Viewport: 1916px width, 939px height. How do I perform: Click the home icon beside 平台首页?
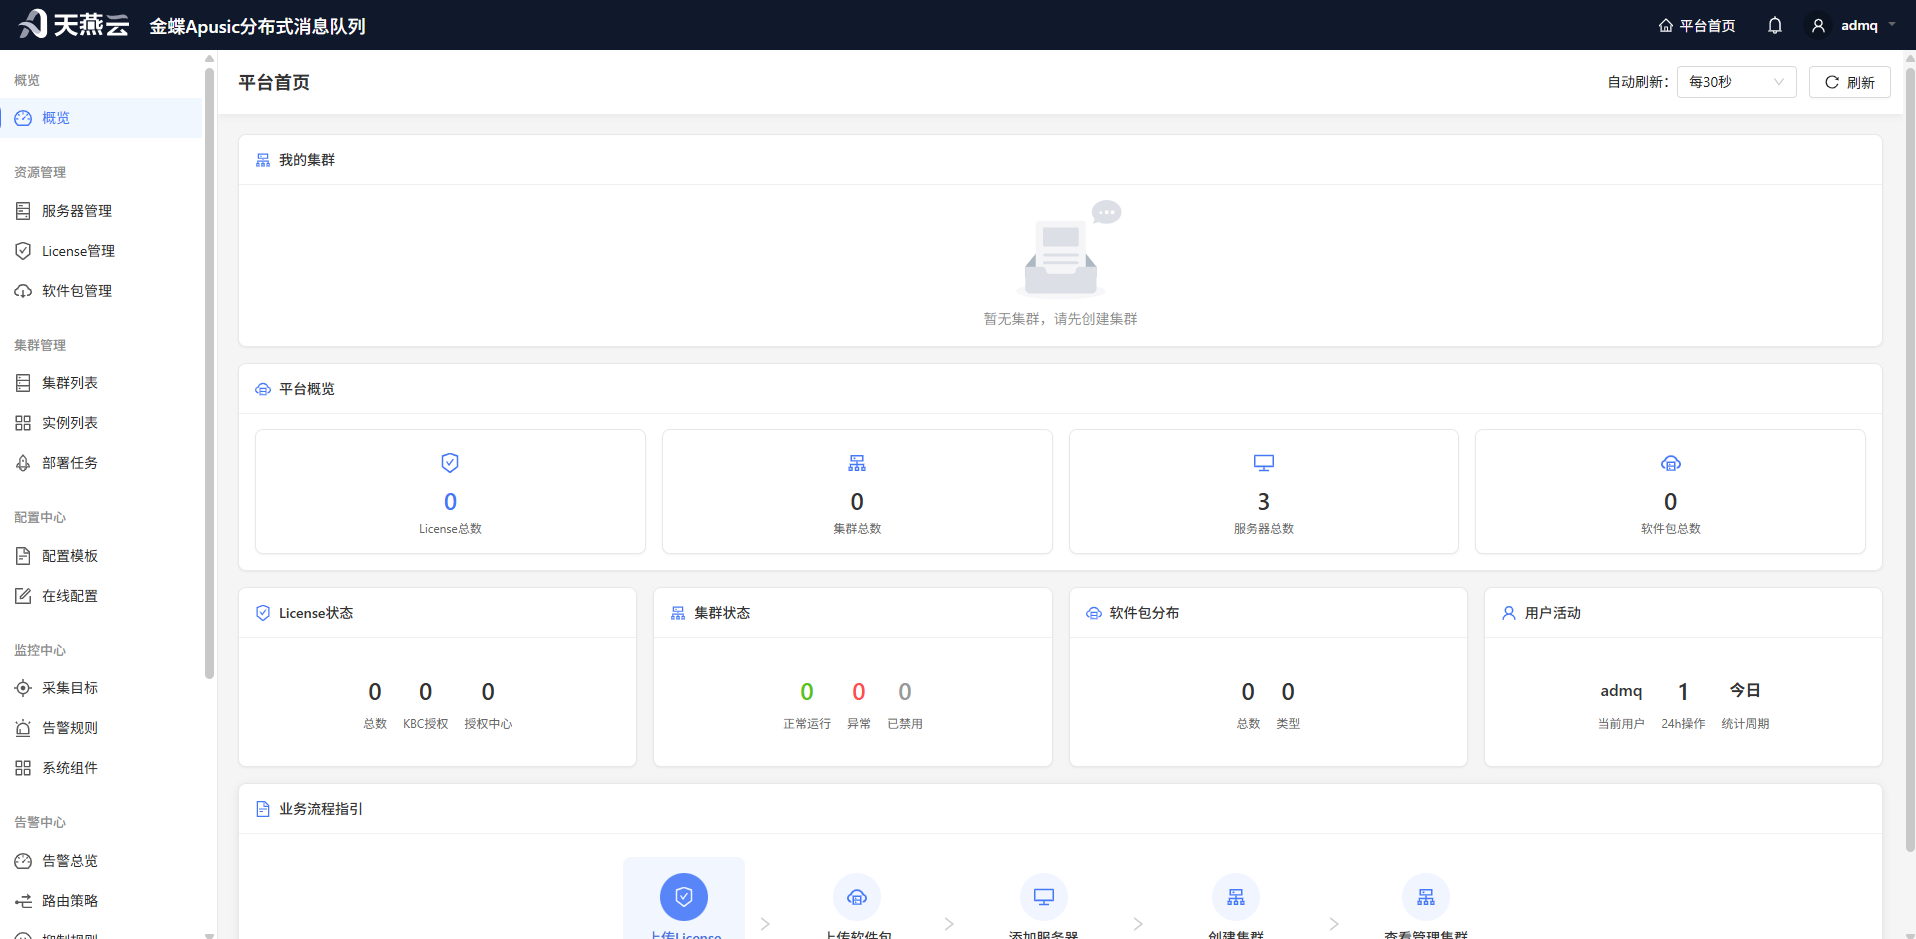tap(1666, 26)
